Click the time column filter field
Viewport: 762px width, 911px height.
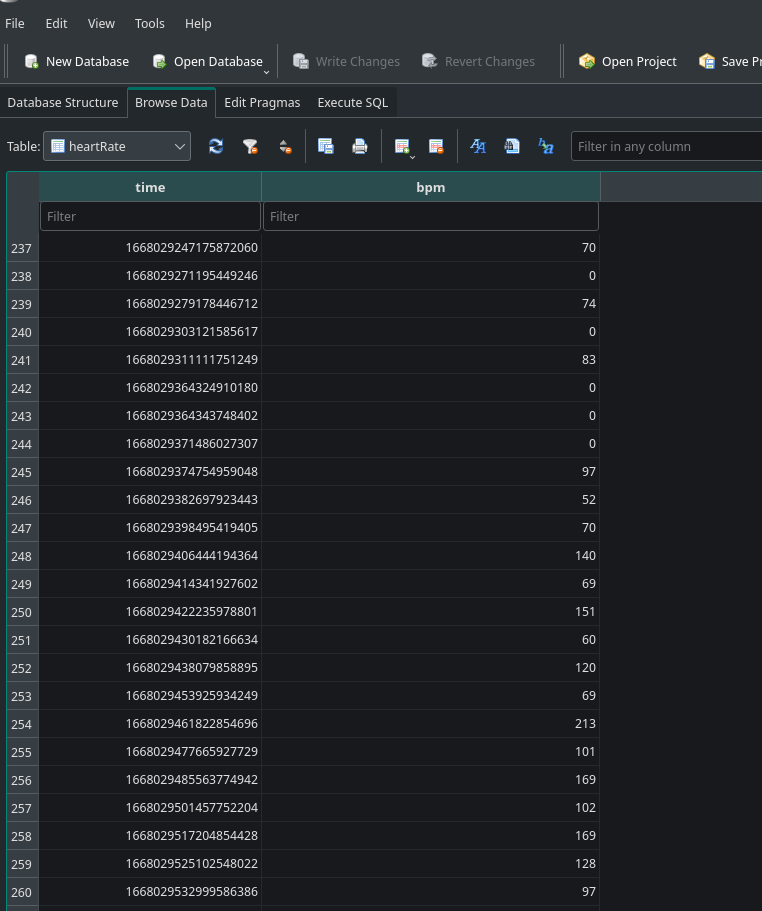click(150, 216)
